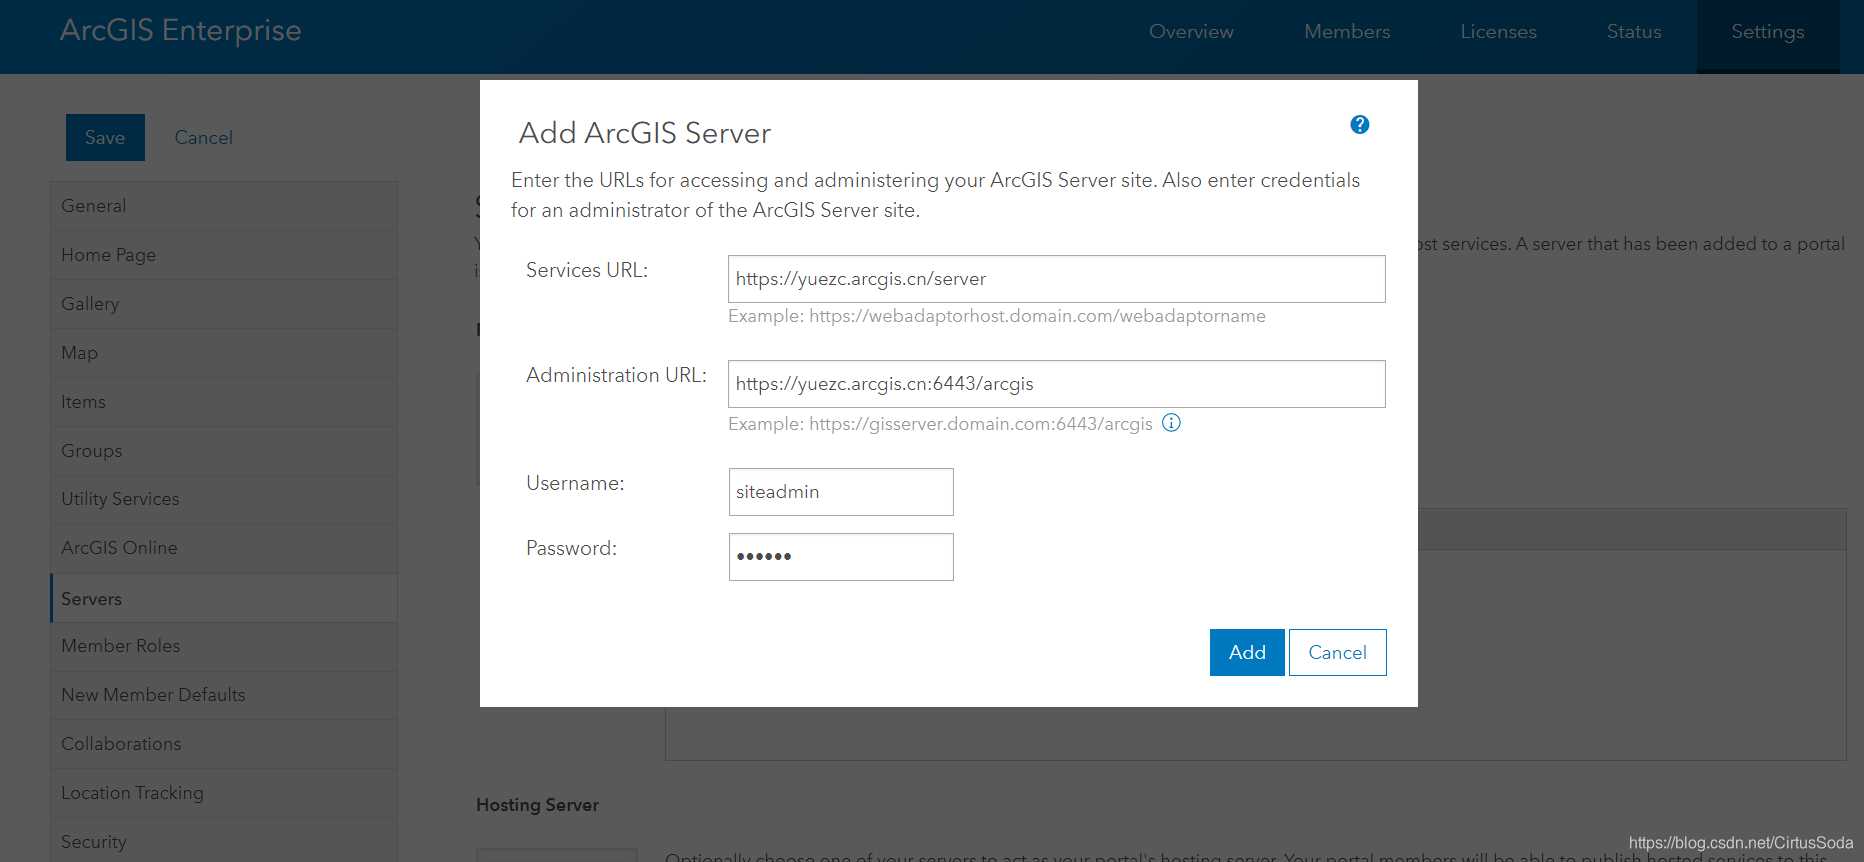
Task: Select New Member Defaults in sidebar
Action: click(224, 695)
